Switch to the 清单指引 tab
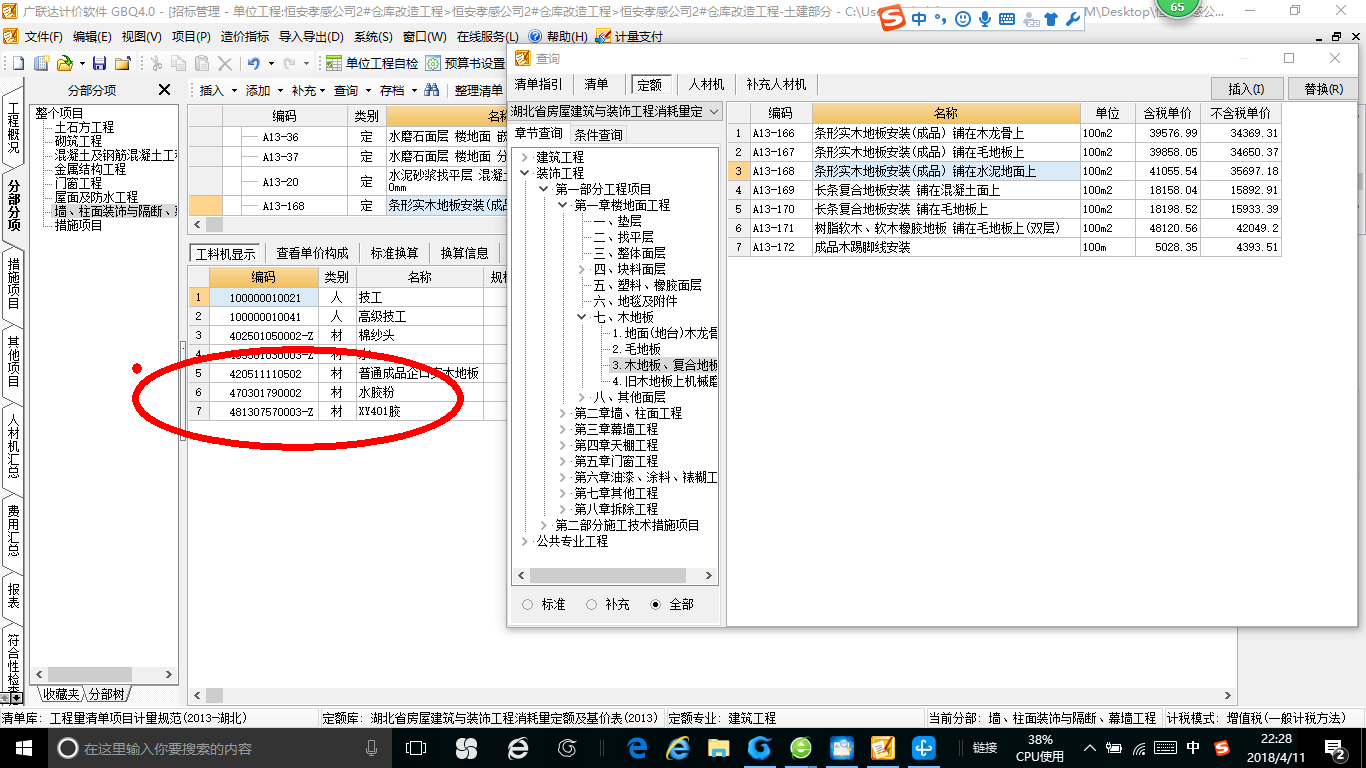The image size is (1366, 768). pyautogui.click(x=539, y=85)
